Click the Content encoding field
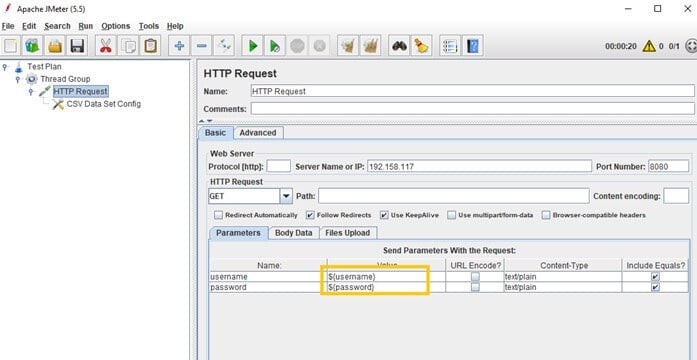 (x=676, y=196)
